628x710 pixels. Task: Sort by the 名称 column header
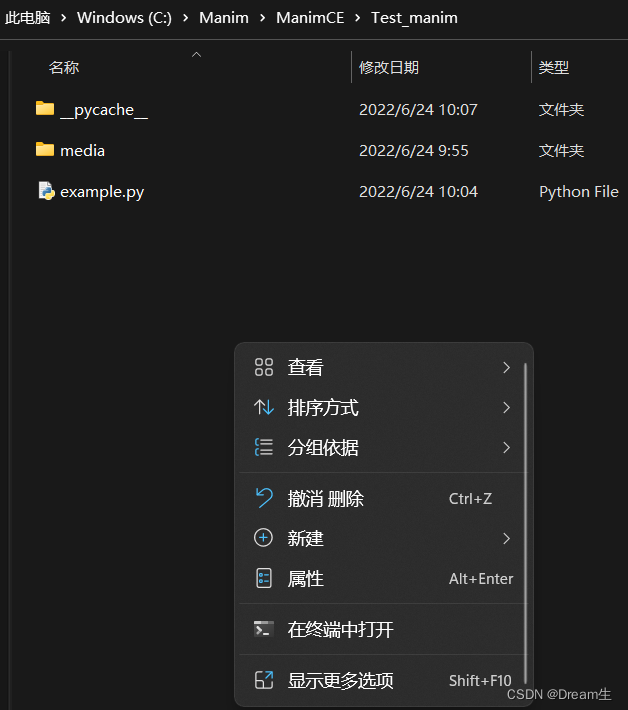point(64,67)
